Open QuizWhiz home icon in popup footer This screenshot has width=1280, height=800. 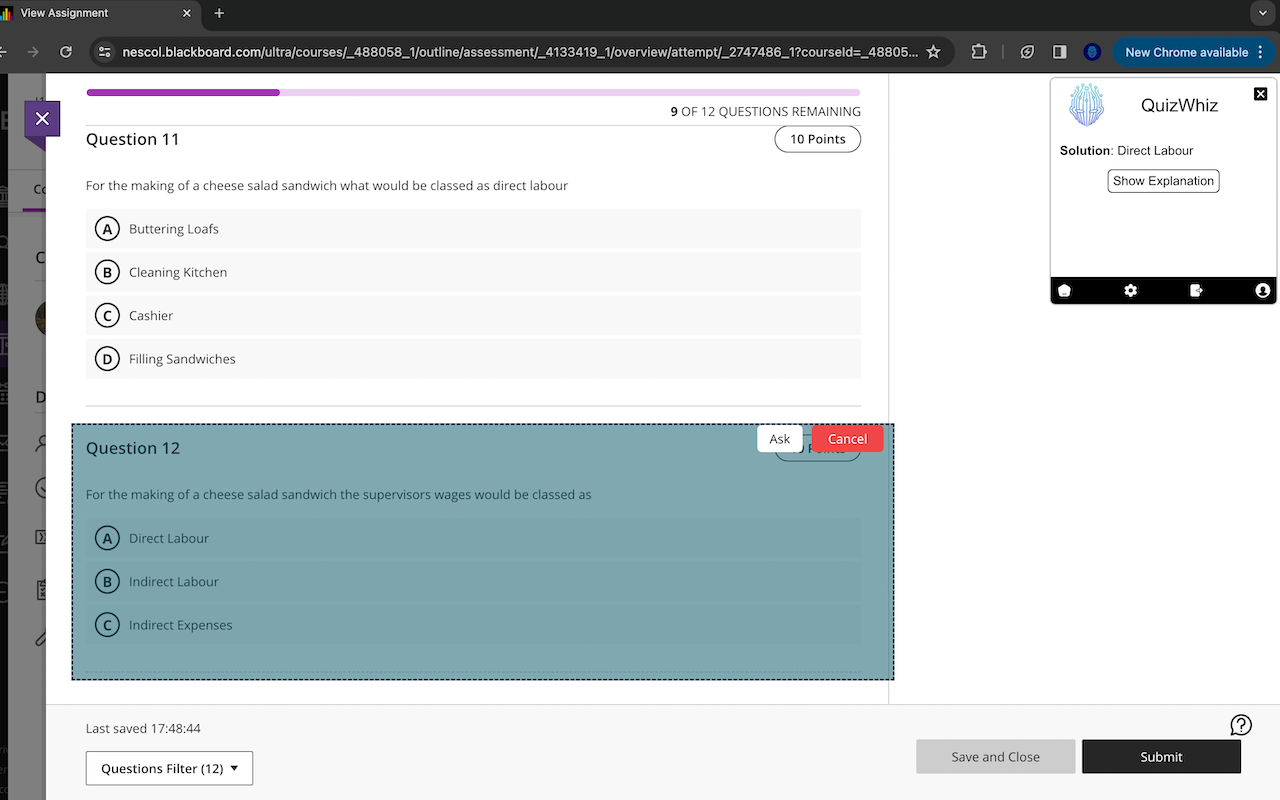[x=1064, y=291]
